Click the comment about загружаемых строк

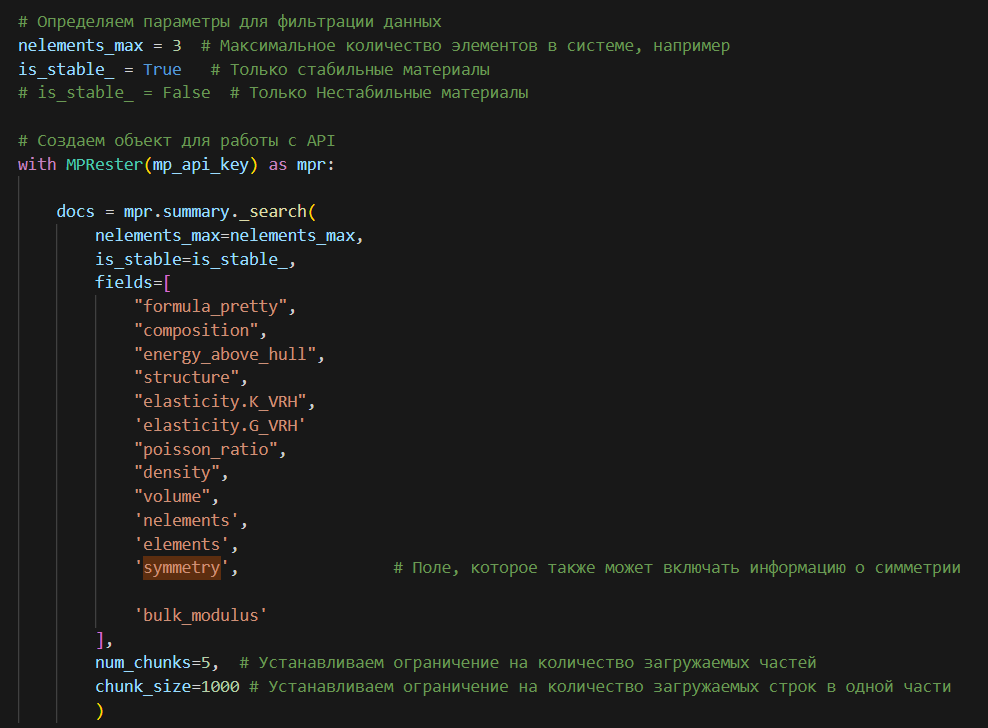pos(600,686)
